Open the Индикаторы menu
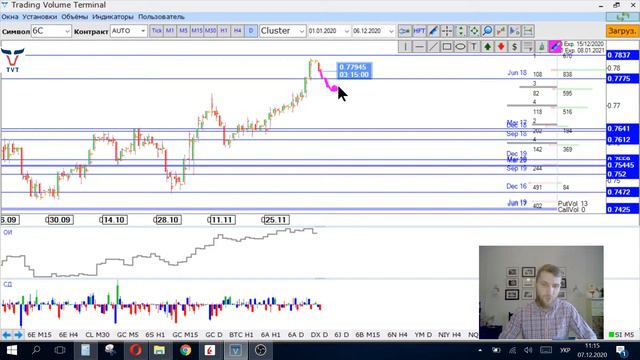 point(113,17)
